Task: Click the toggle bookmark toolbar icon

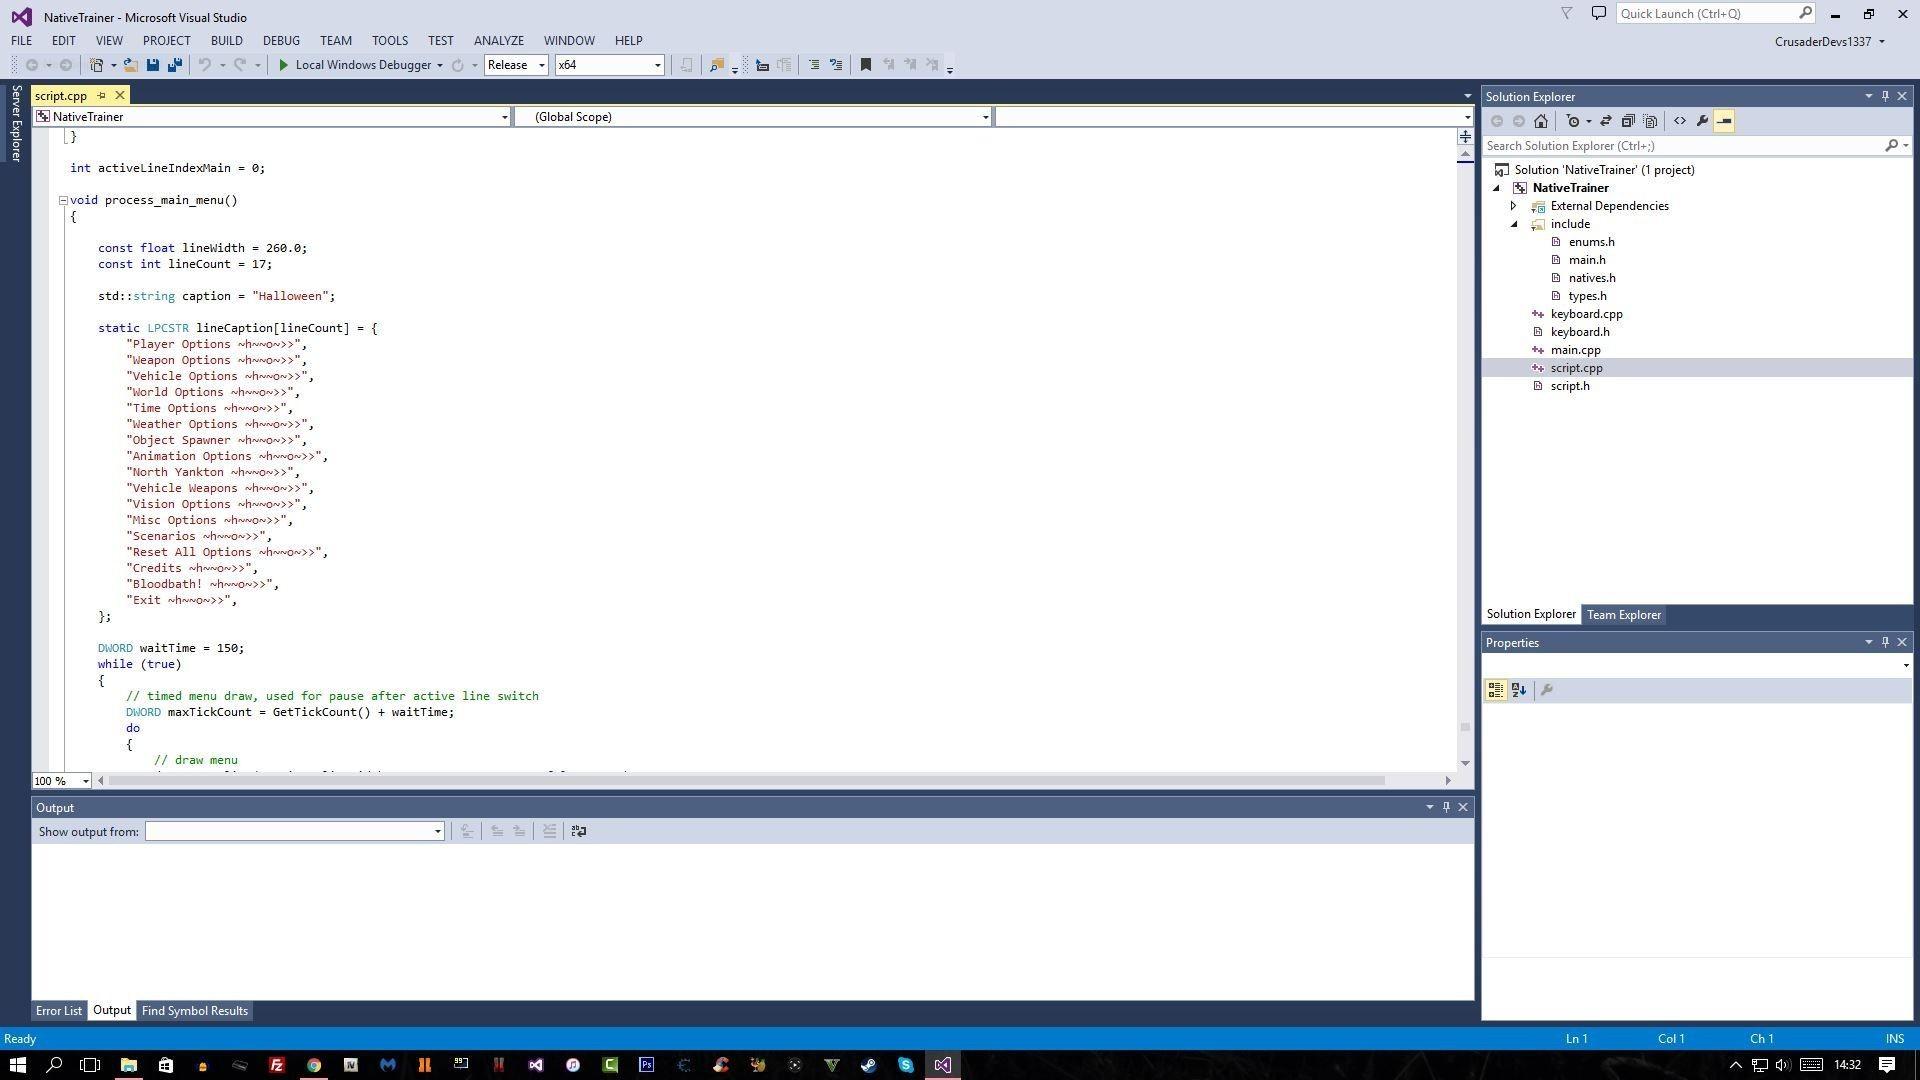Action: point(866,65)
